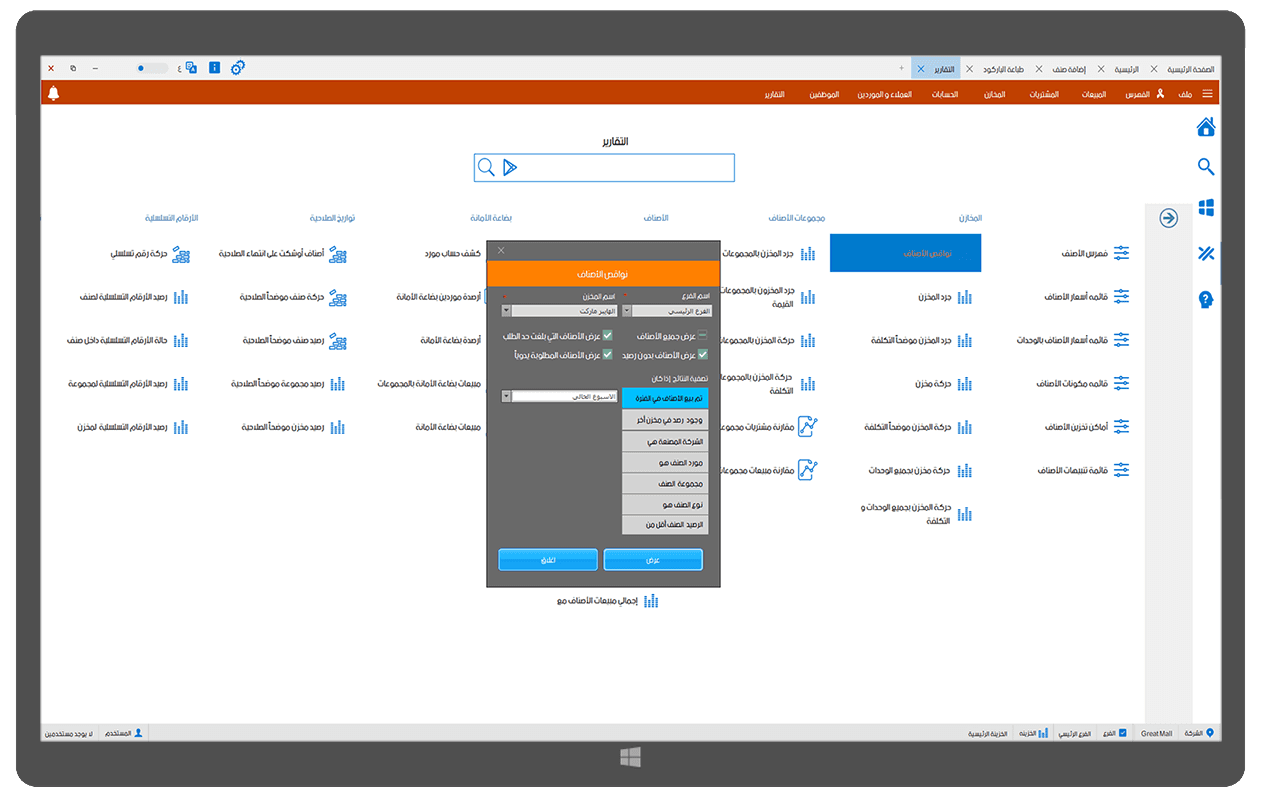Viewport: 1262px width, 797px height.
Task: Click the notification bell icon
Action: (54, 93)
